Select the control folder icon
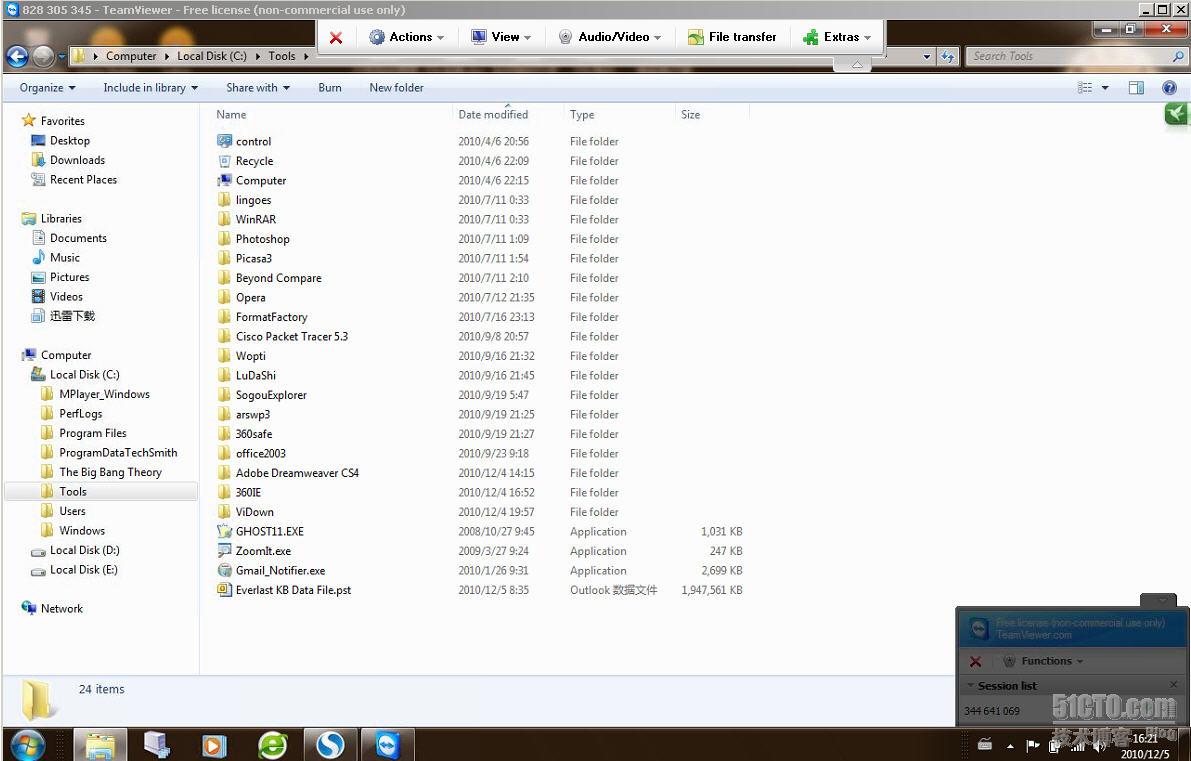Viewport: 1191px width, 761px height. 224,141
